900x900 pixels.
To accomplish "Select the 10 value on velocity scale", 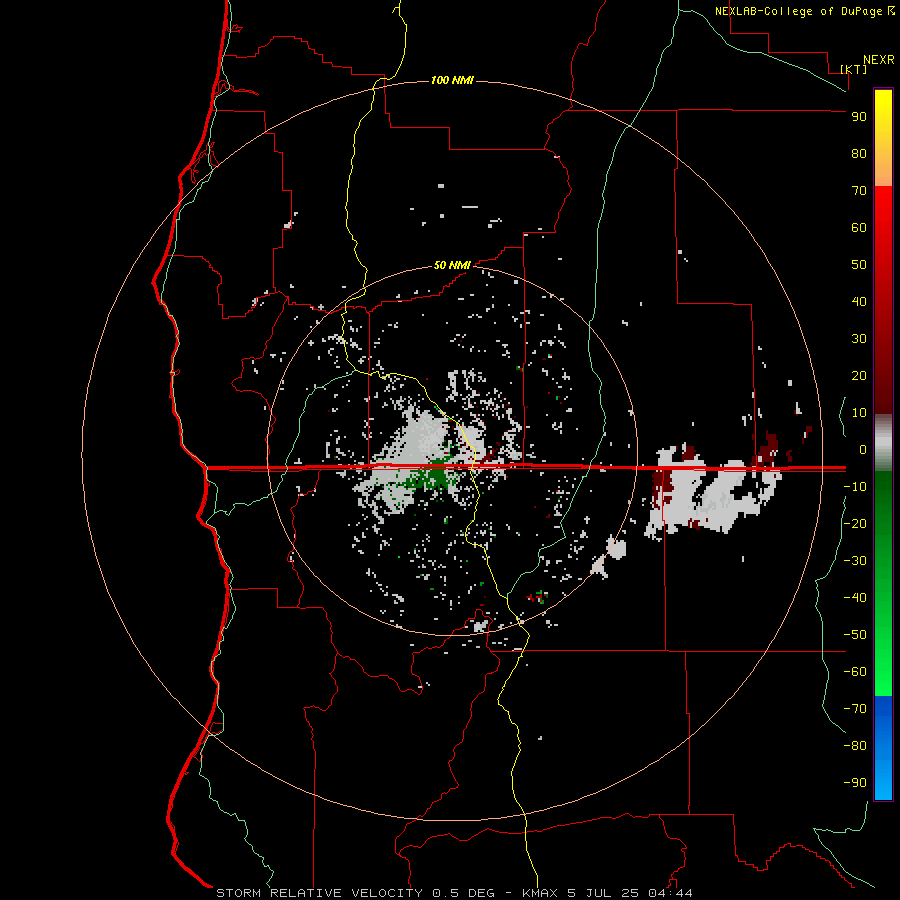I will click(x=859, y=413).
